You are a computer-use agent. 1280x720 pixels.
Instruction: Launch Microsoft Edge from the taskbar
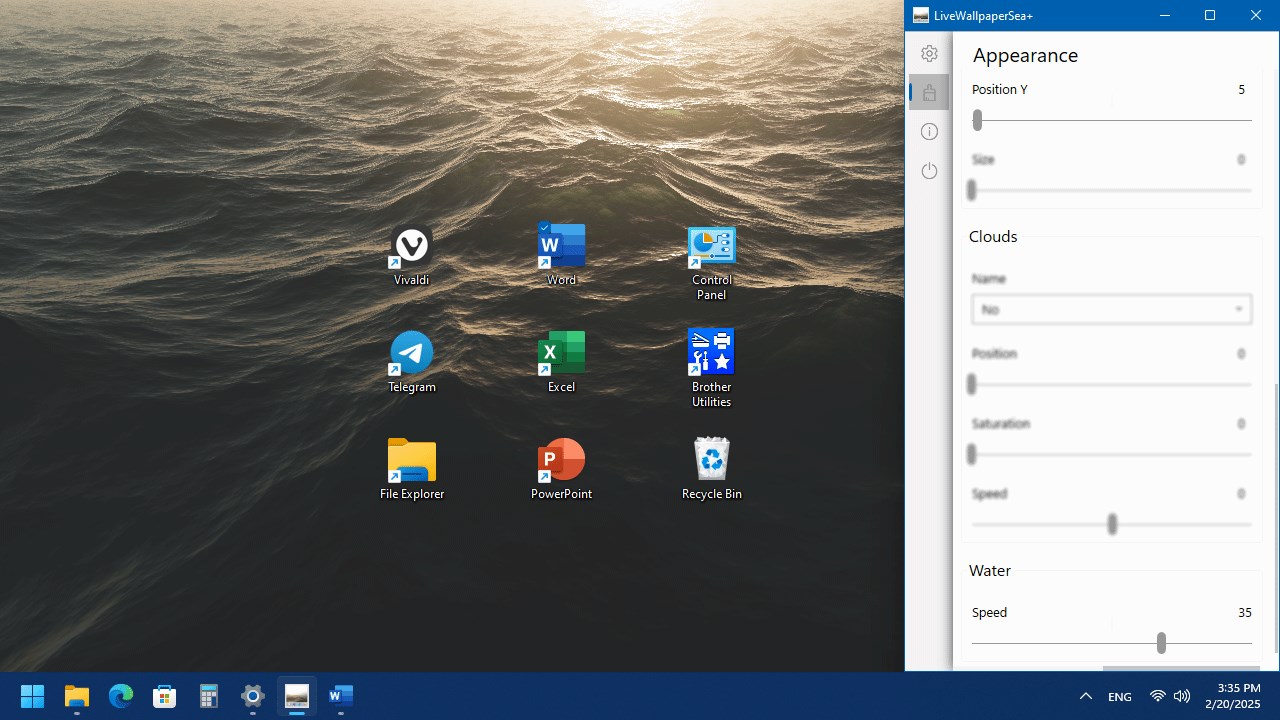[121, 696]
